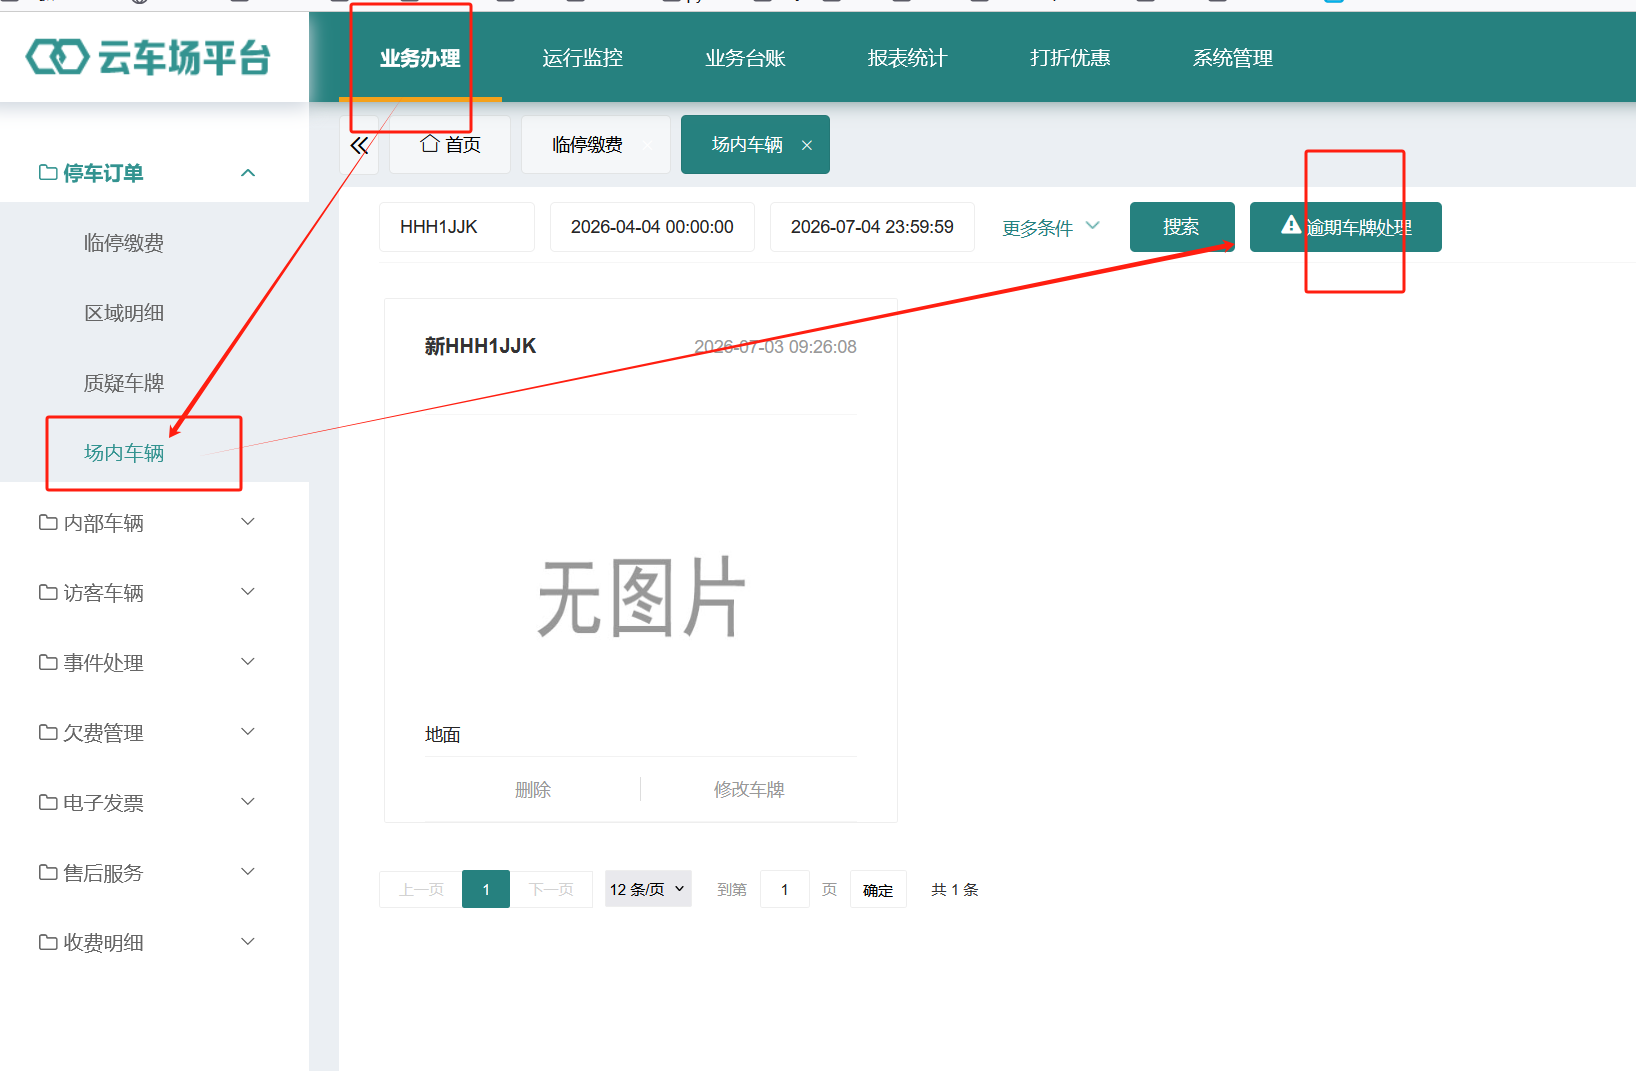Click the 无图片 vehicle image placeholder

point(641,597)
